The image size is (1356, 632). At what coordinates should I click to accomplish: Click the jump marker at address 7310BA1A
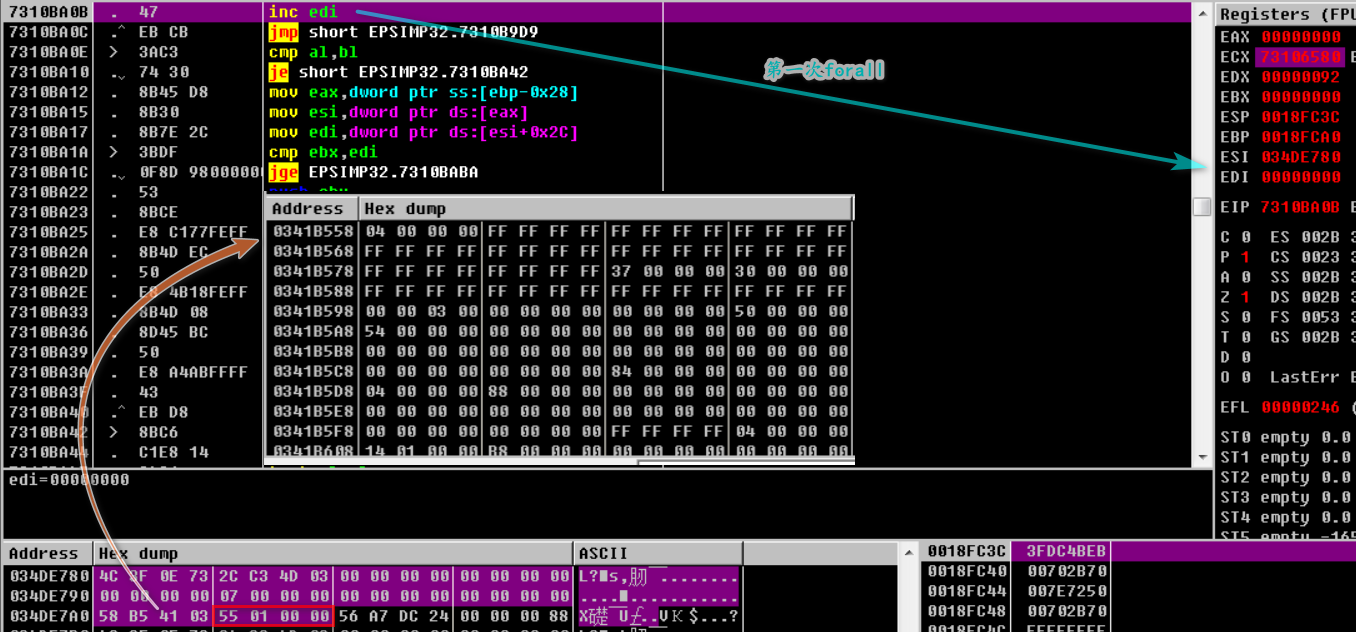click(x=114, y=152)
